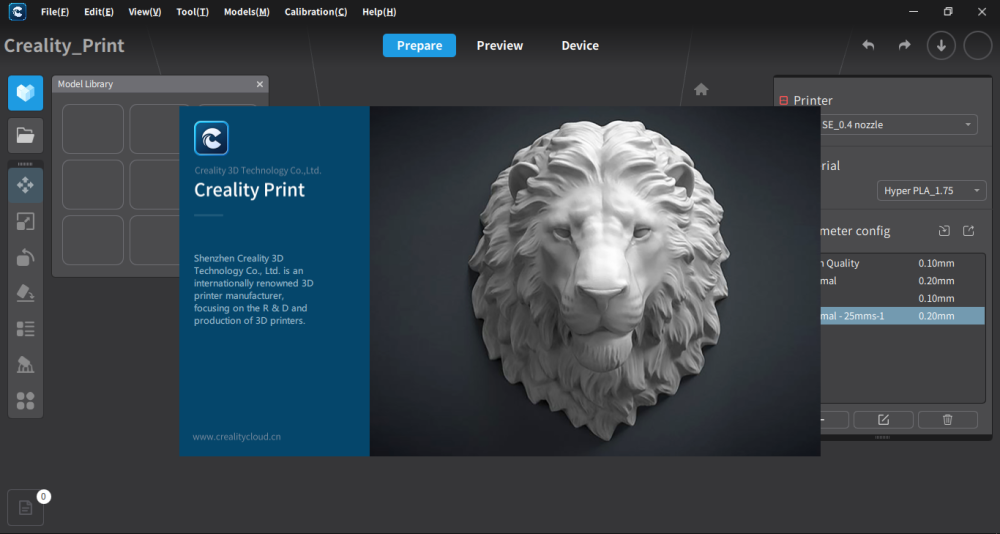Click the Creality logo in title bar

click(17, 11)
